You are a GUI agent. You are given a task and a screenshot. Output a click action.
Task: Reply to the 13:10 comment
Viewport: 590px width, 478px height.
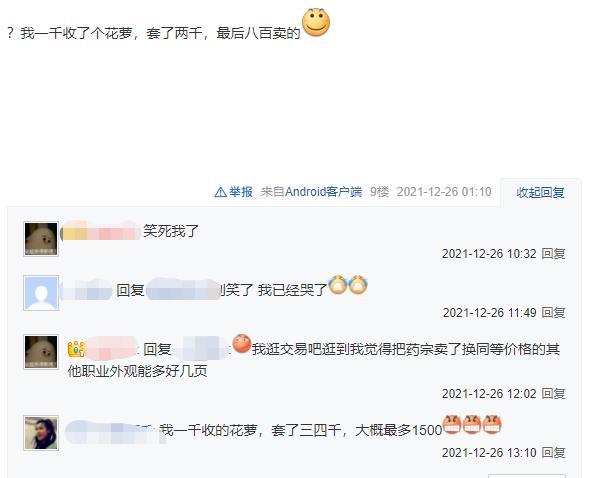click(553, 452)
